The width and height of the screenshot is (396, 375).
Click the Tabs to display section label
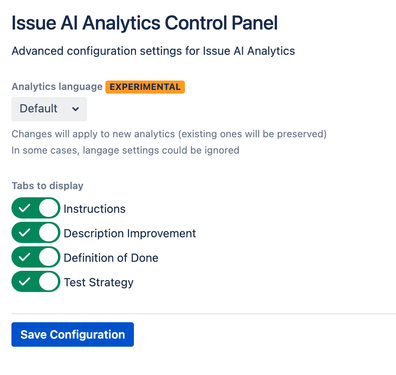[48, 186]
